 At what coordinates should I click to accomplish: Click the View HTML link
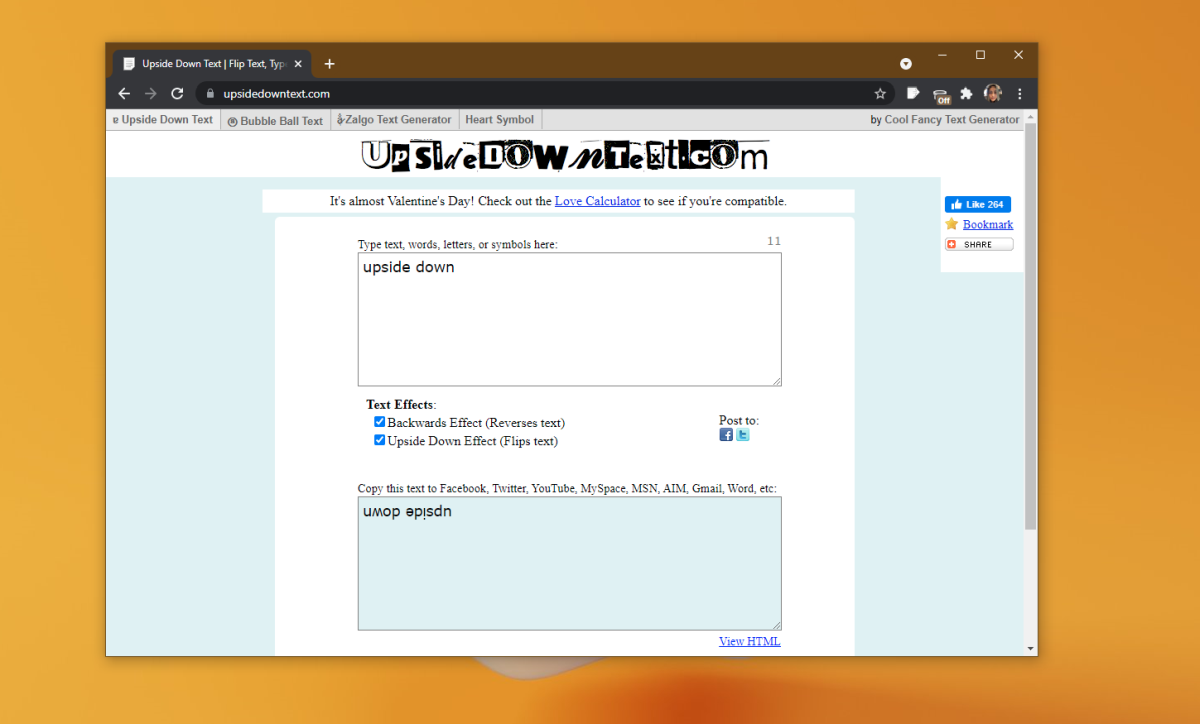749,641
